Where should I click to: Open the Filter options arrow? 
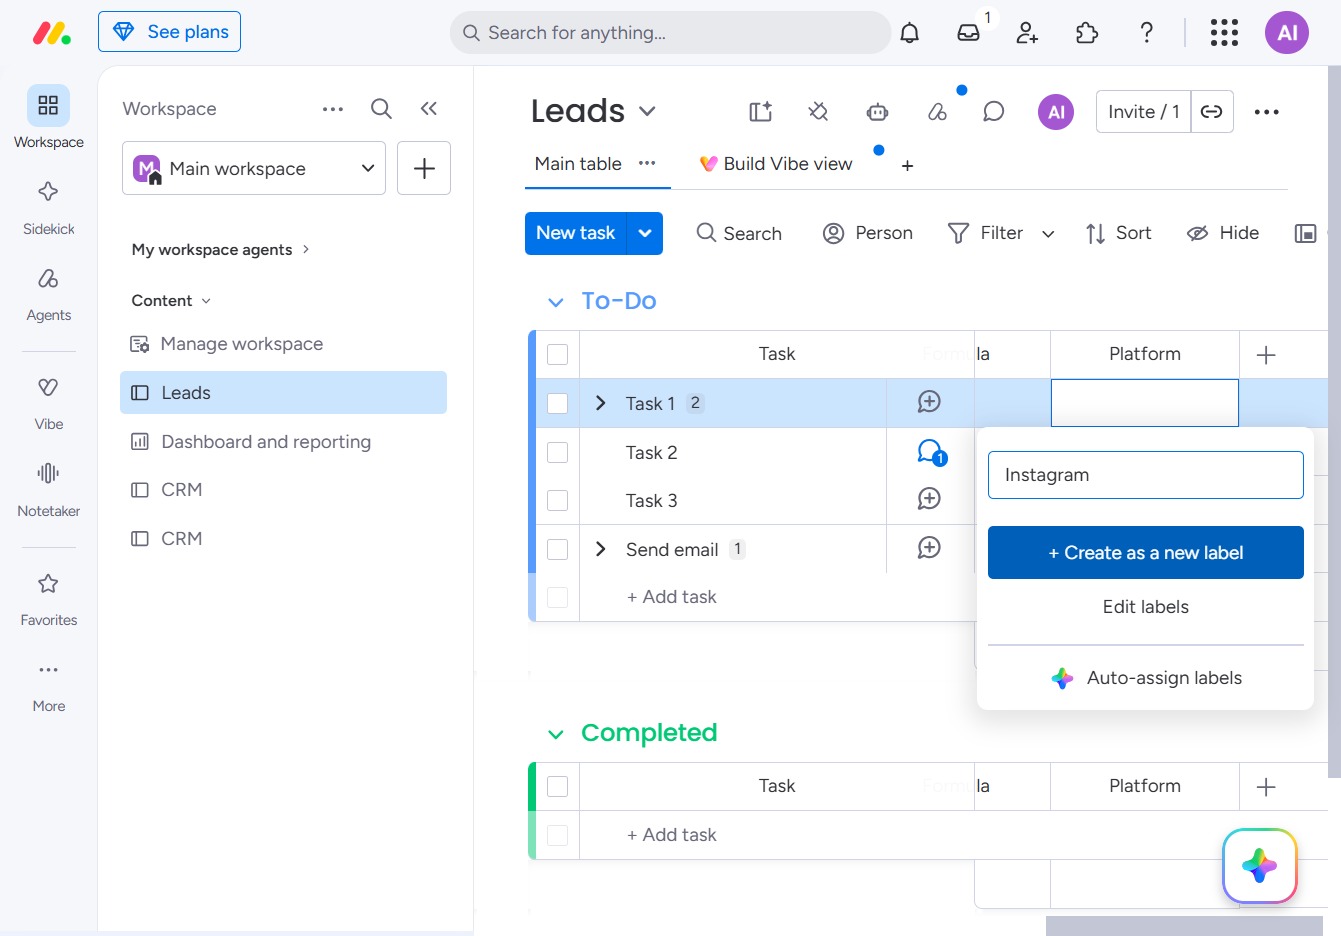click(1048, 234)
